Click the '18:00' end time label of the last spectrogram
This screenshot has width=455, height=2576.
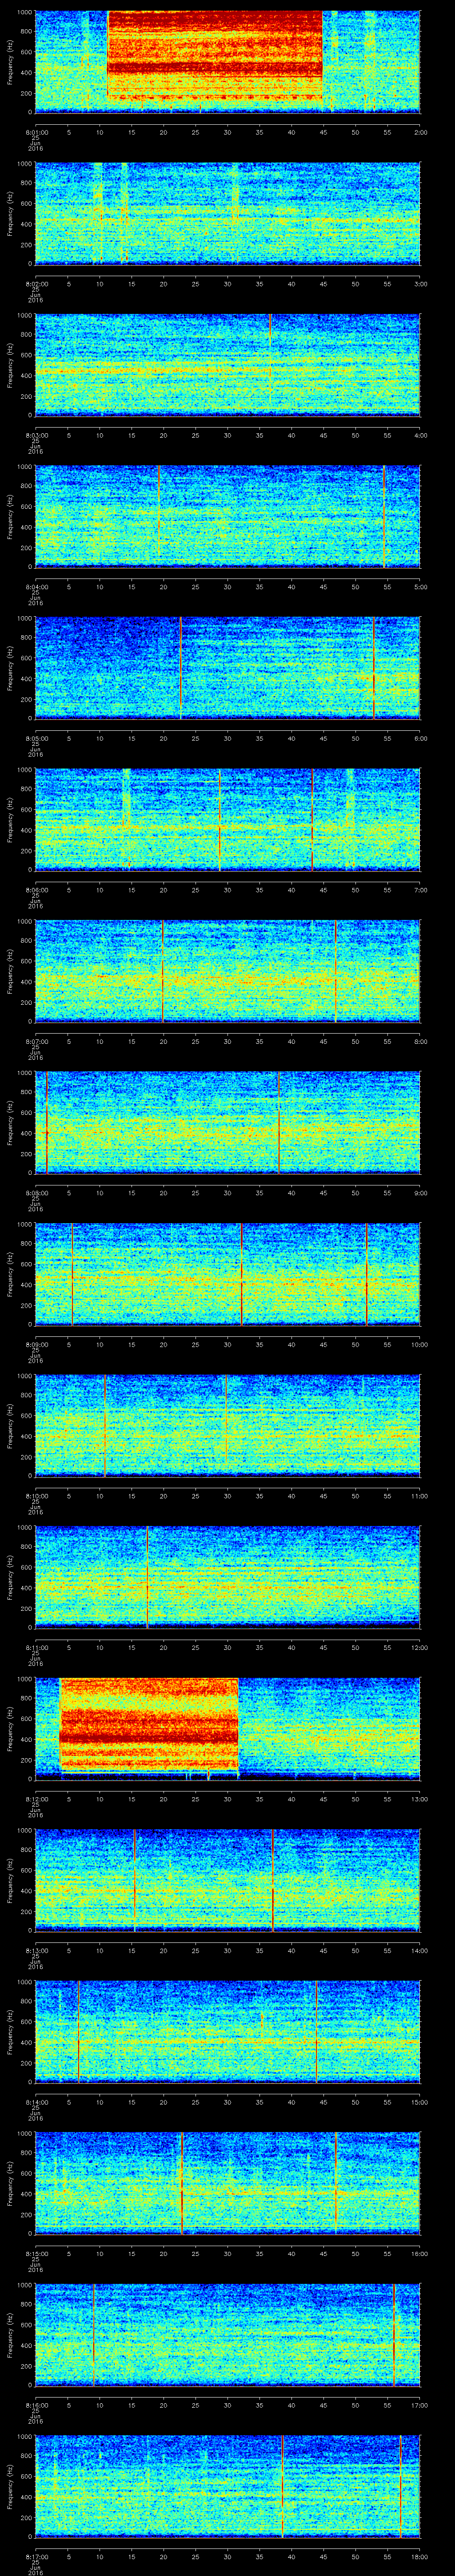coord(419,2557)
